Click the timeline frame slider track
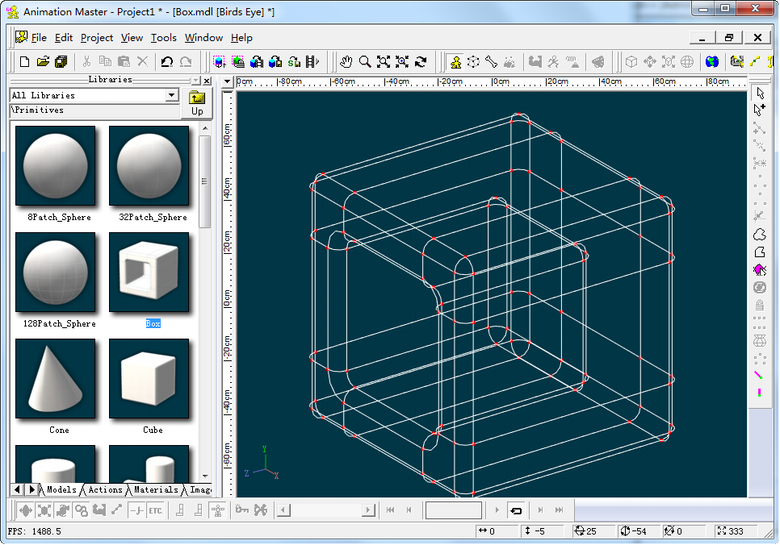This screenshot has height=545, width=780. click(x=326, y=510)
